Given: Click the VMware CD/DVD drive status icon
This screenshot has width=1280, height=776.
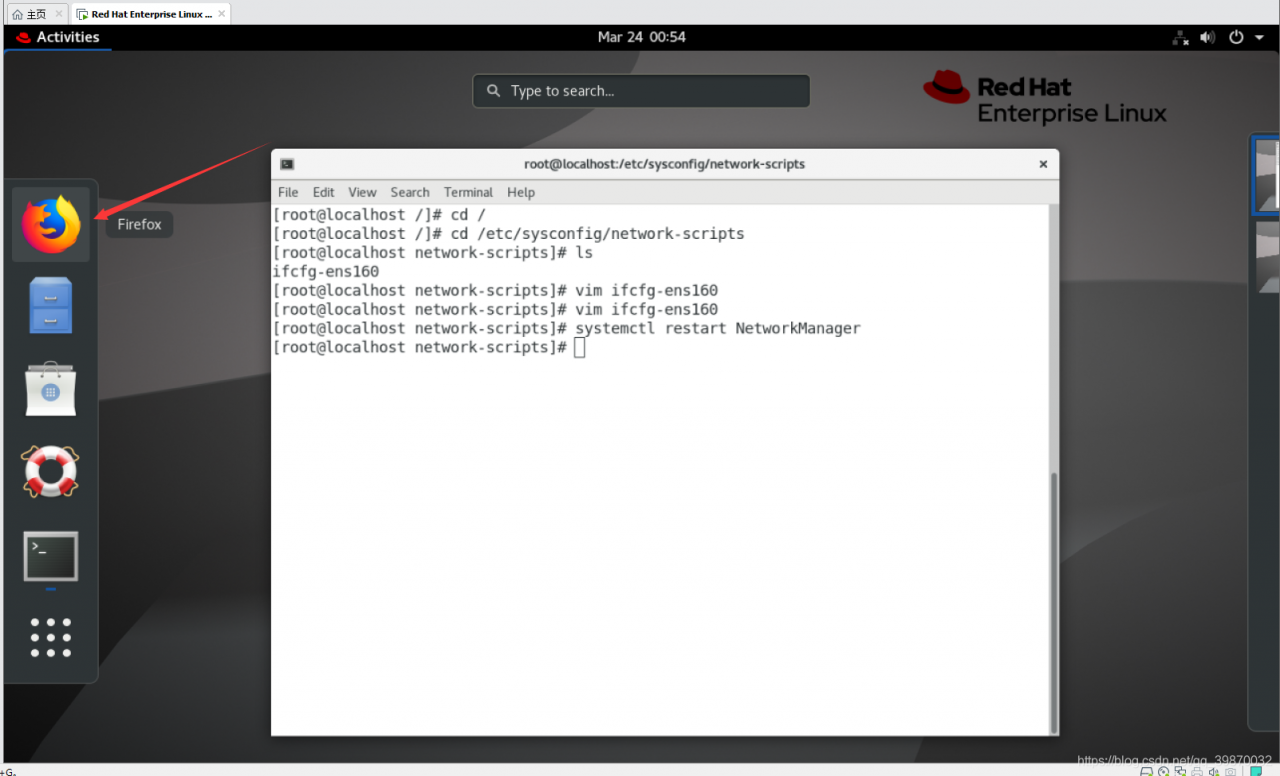Looking at the screenshot, I should pos(1163,771).
